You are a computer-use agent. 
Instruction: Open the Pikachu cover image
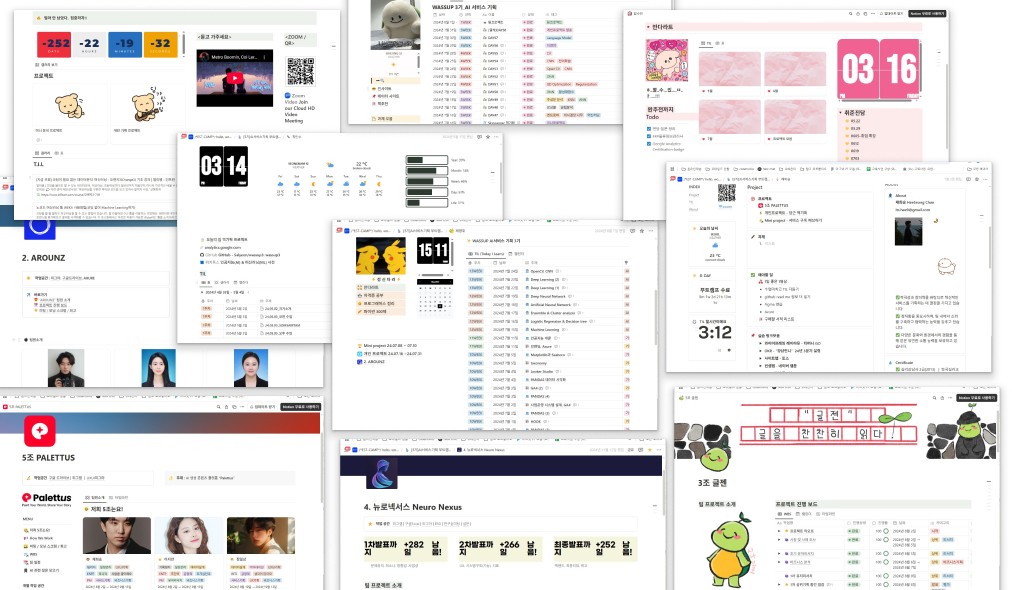pyautogui.click(x=381, y=256)
